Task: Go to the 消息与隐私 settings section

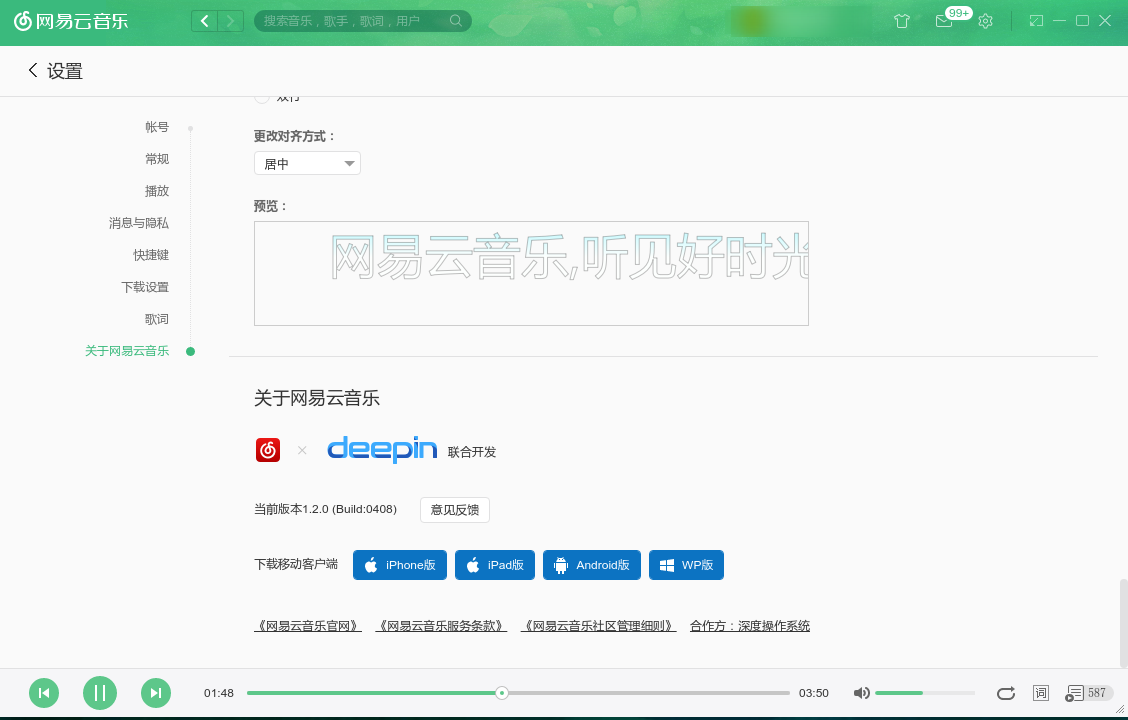Action: (139, 223)
